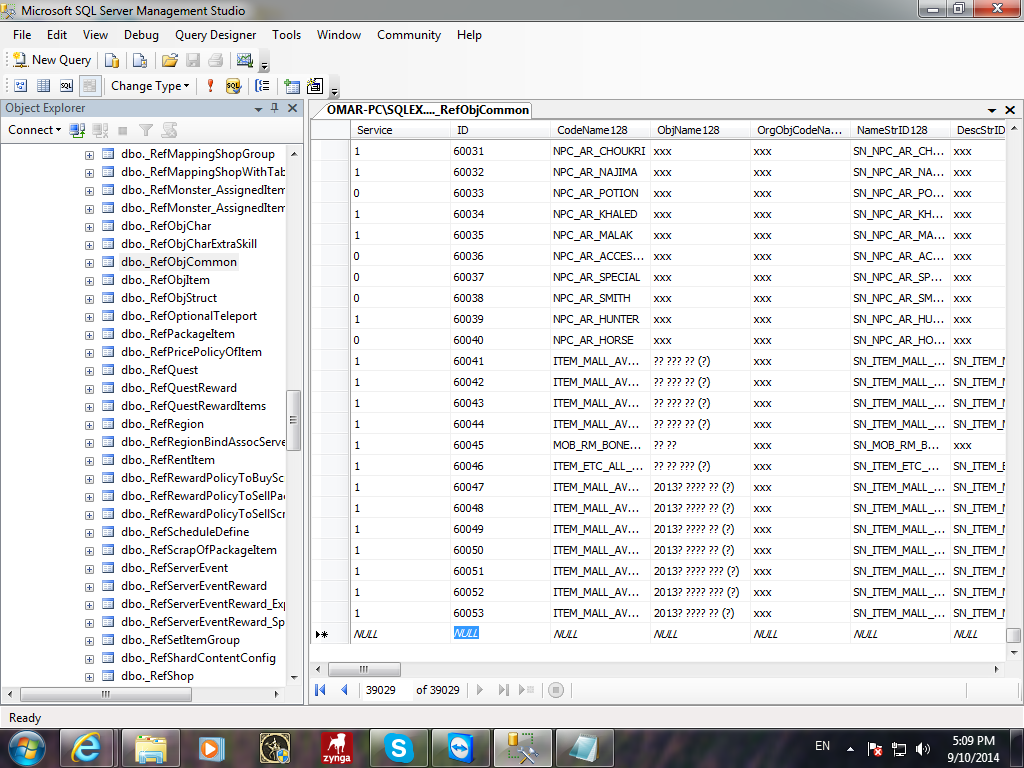1024x768 pixels.
Task: Toggle the Show Results Pane button
Action: 89,86
